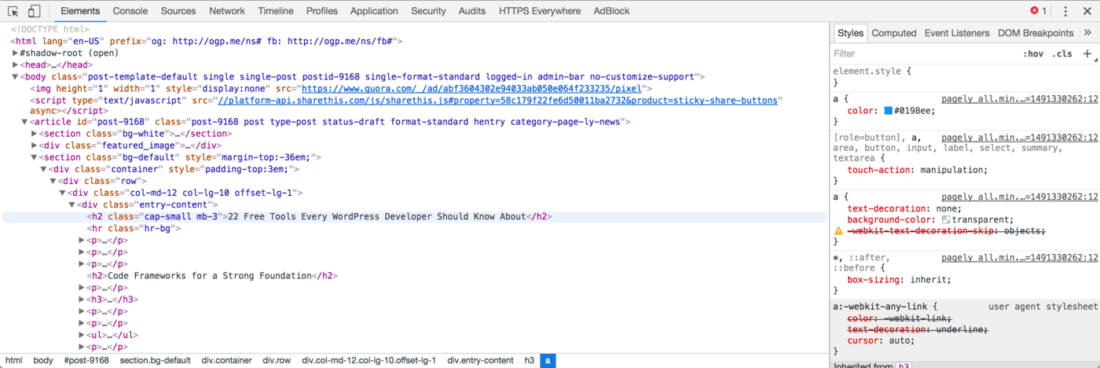Open the HTTPS Everywhere tab

539,11
